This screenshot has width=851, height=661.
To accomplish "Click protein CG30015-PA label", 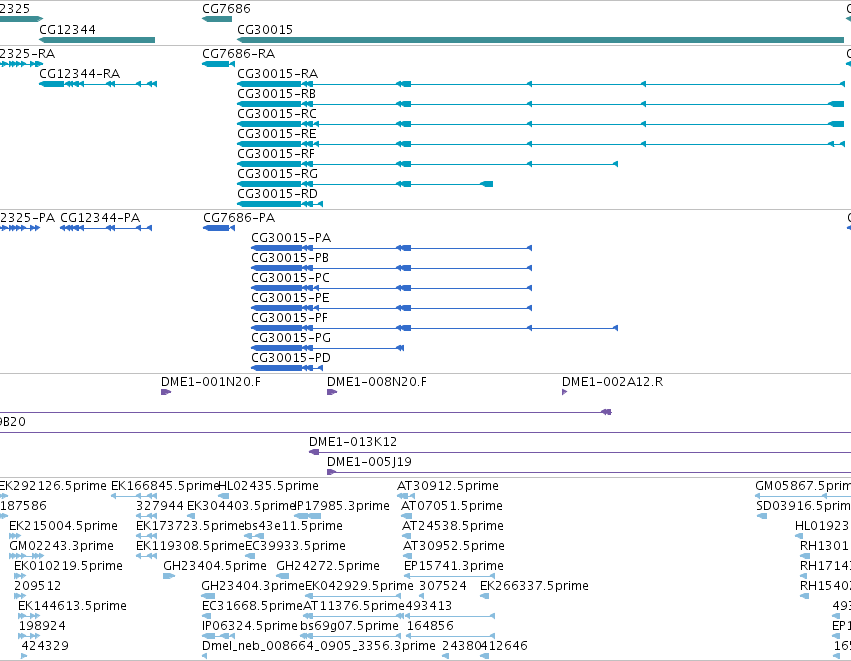I will (291, 238).
